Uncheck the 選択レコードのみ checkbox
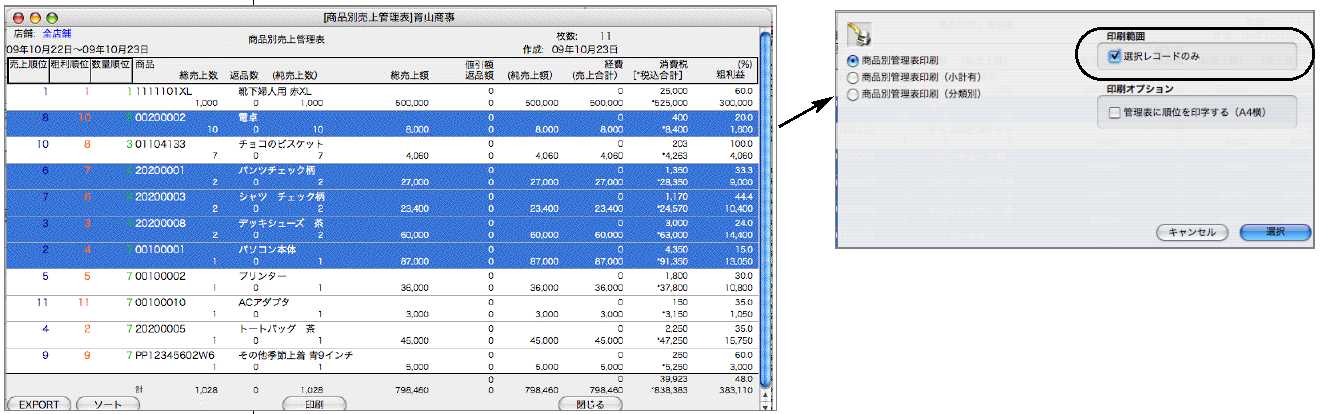This screenshot has width=1320, height=414. click(1115, 57)
